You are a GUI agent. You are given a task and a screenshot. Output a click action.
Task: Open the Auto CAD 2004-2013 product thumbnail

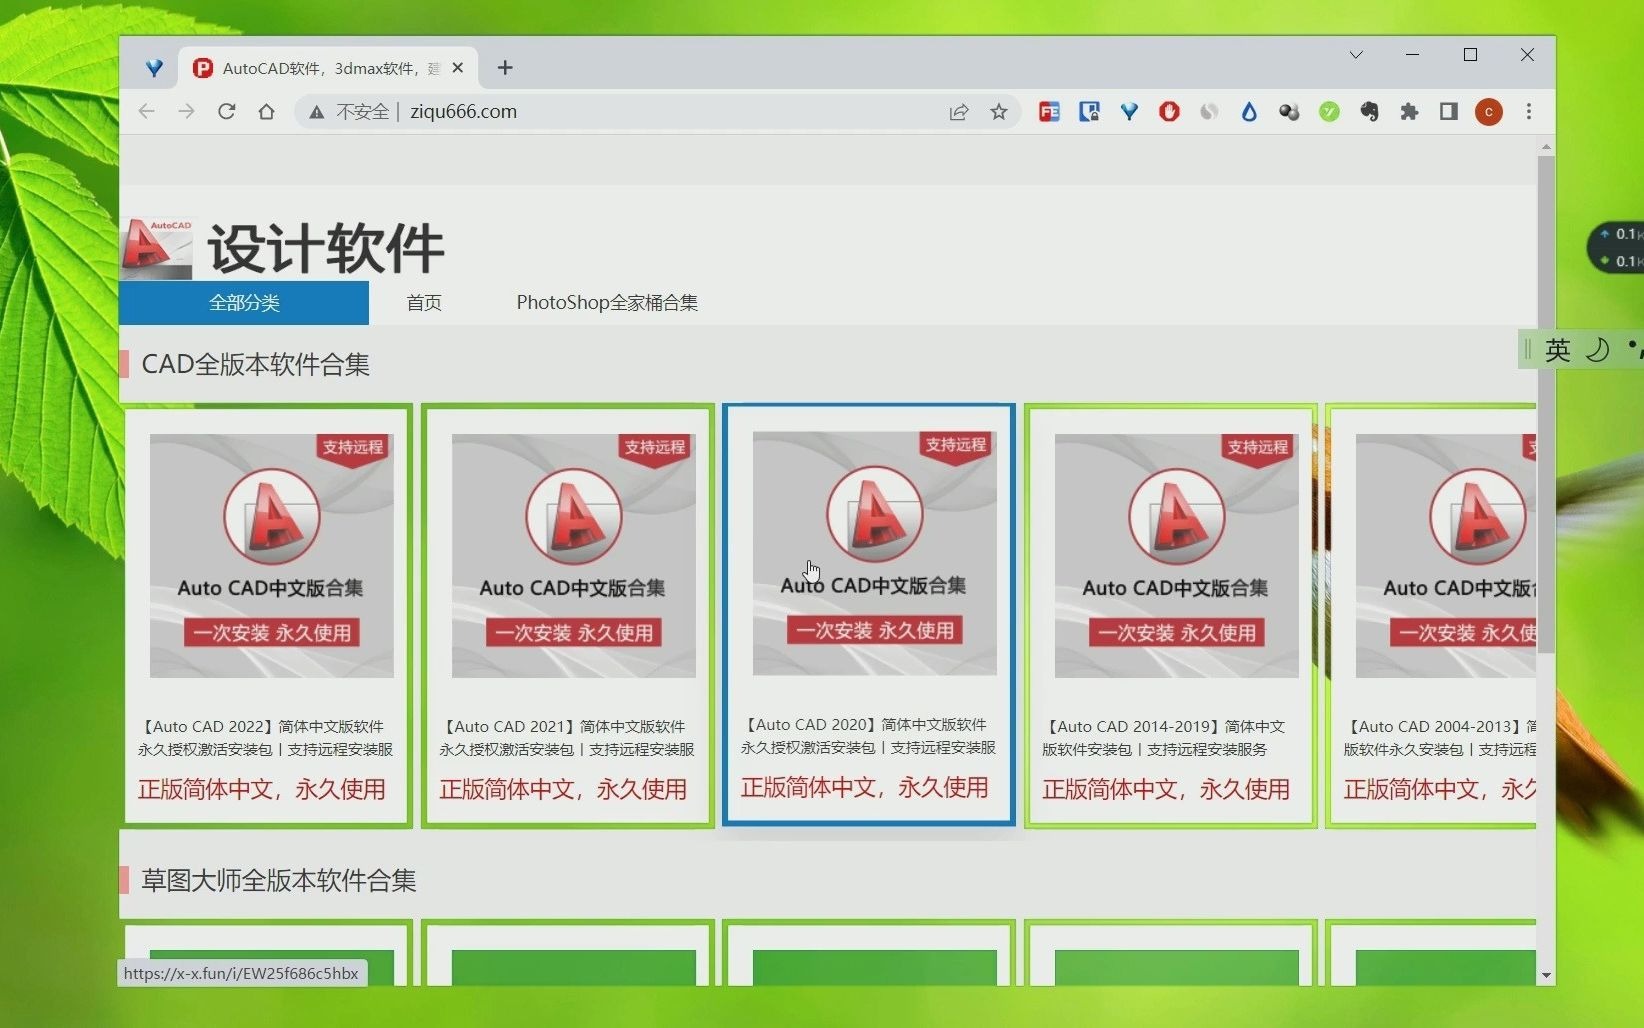tap(1446, 556)
